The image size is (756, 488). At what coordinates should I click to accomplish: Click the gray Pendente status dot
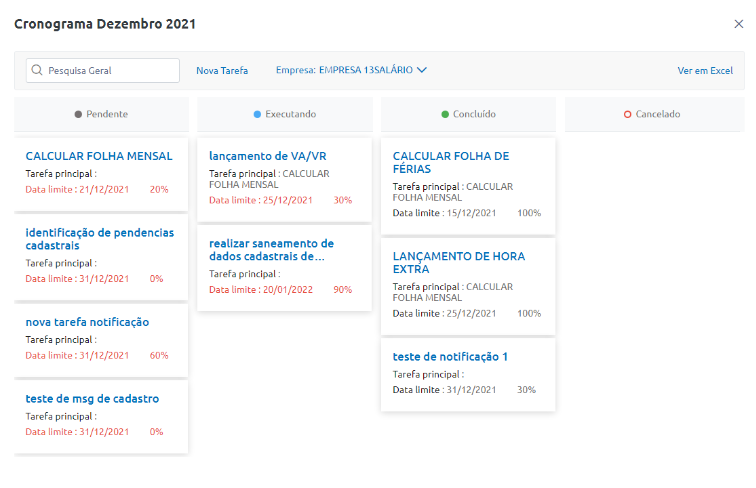tap(78, 115)
